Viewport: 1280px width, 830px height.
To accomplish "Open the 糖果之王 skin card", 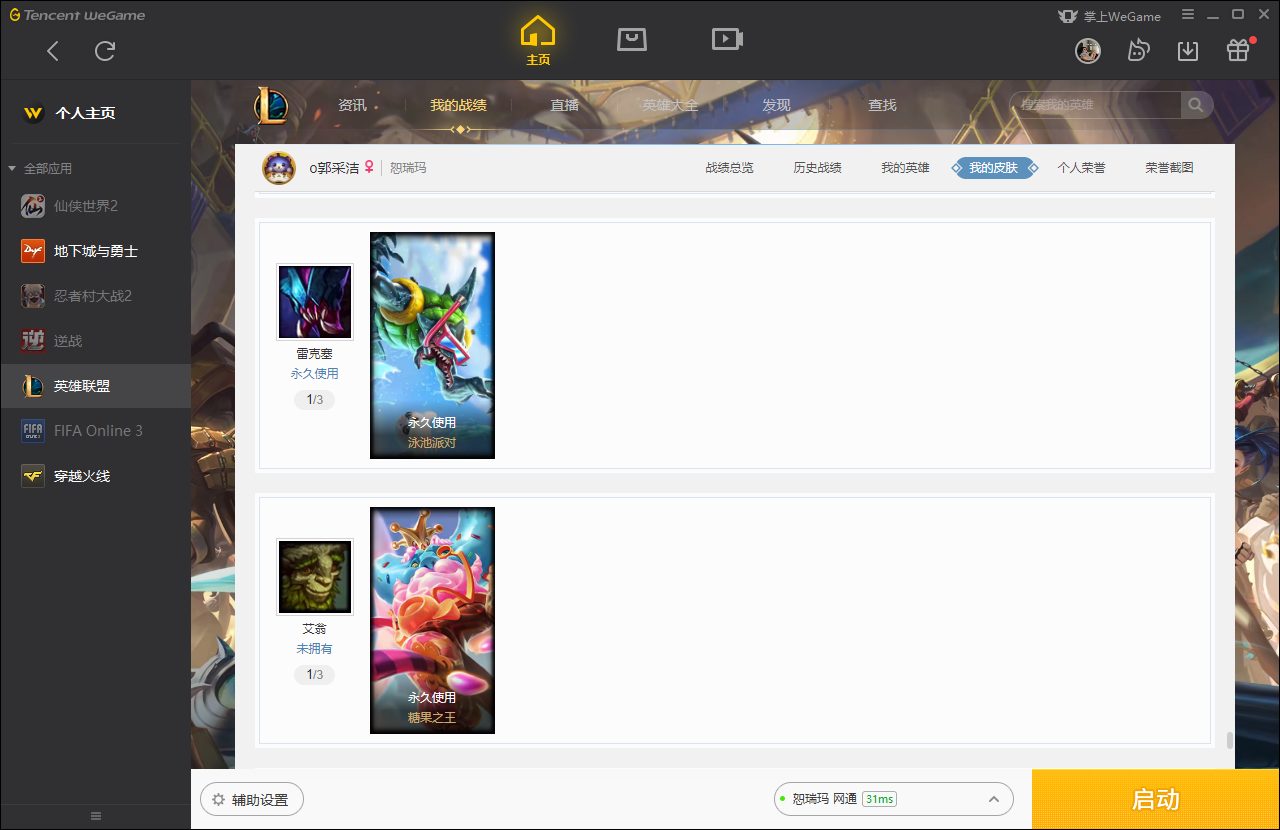I will 432,621.
